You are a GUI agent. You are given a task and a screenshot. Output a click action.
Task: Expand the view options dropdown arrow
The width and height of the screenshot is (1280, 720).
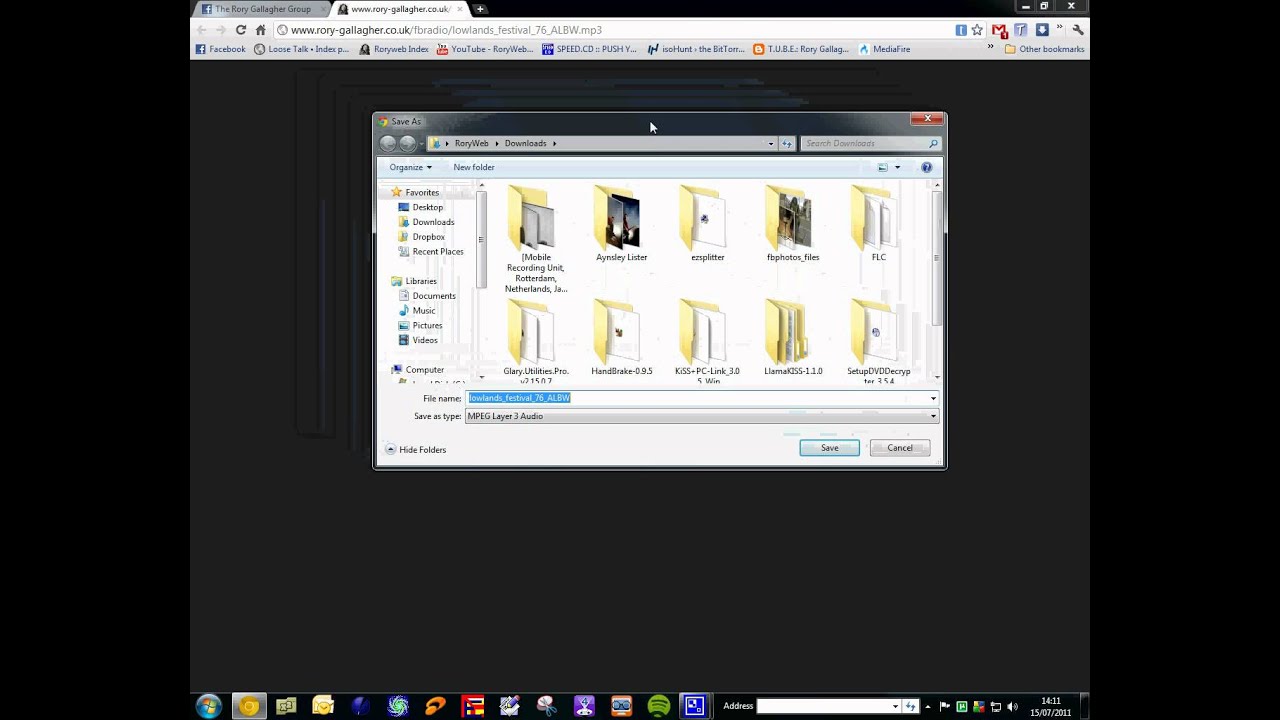click(x=897, y=167)
